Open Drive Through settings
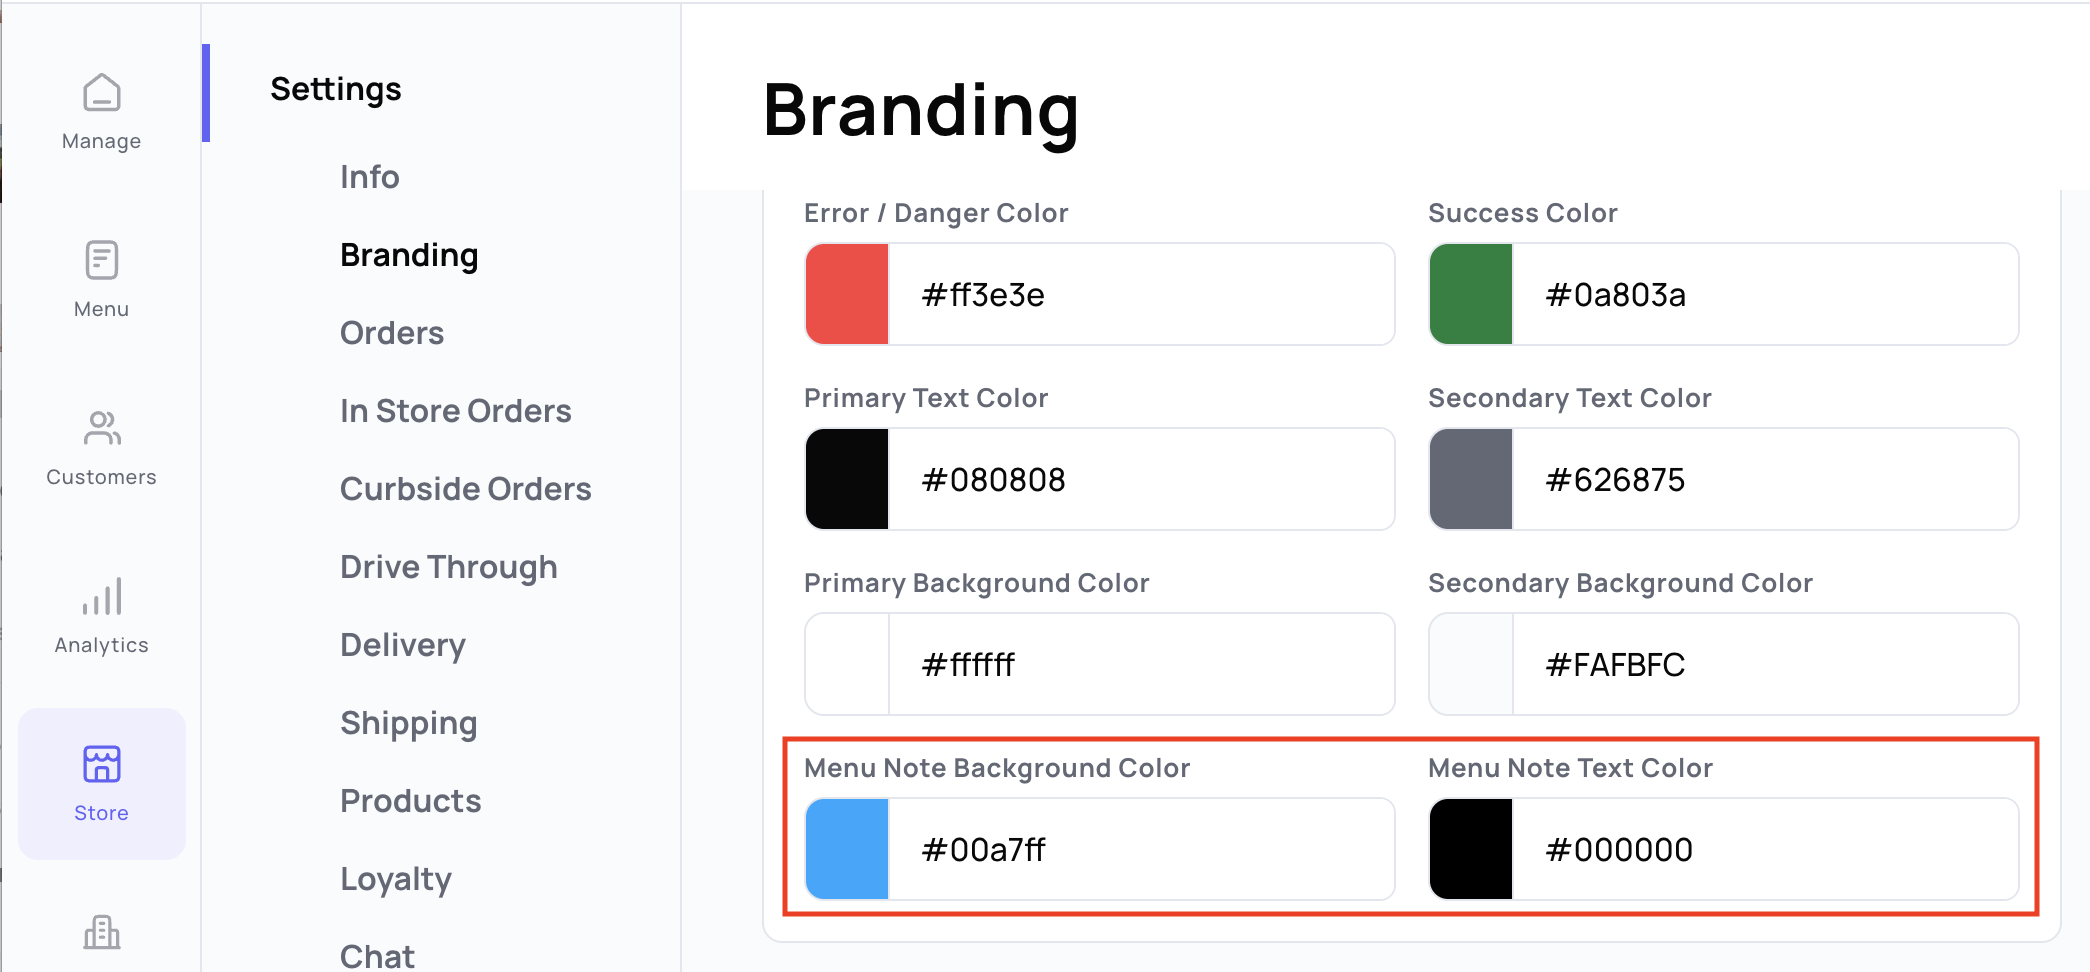The image size is (2090, 972). point(449,567)
